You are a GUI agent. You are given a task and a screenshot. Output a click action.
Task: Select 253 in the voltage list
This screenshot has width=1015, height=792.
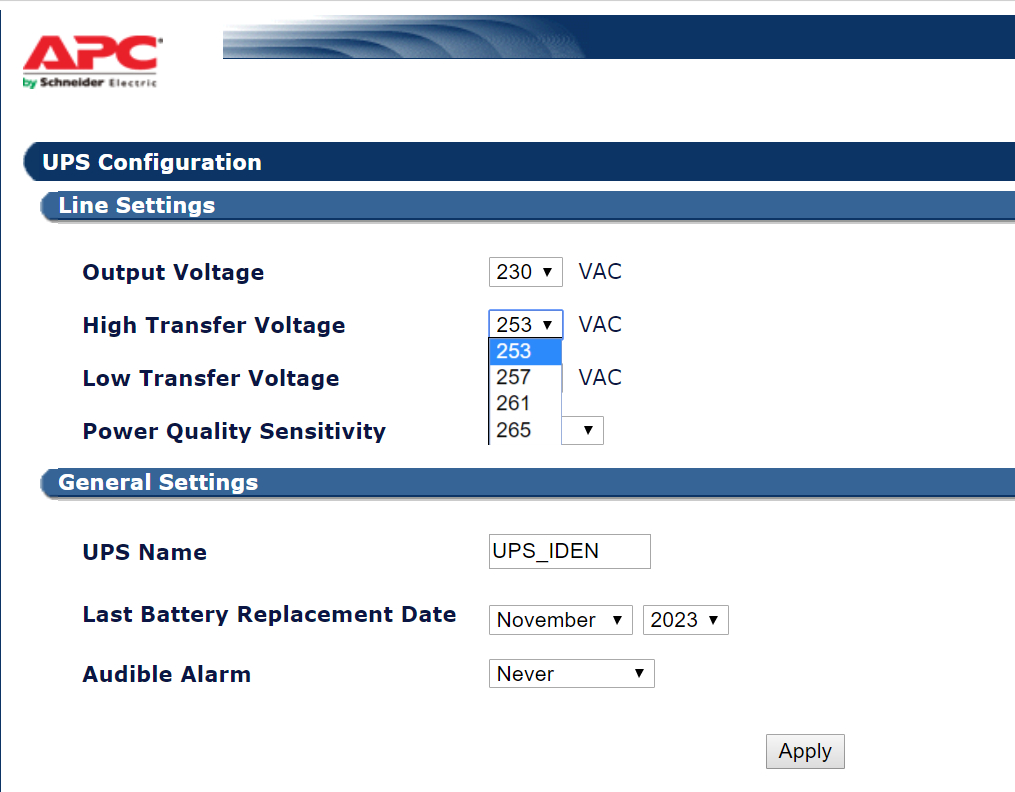pos(524,351)
